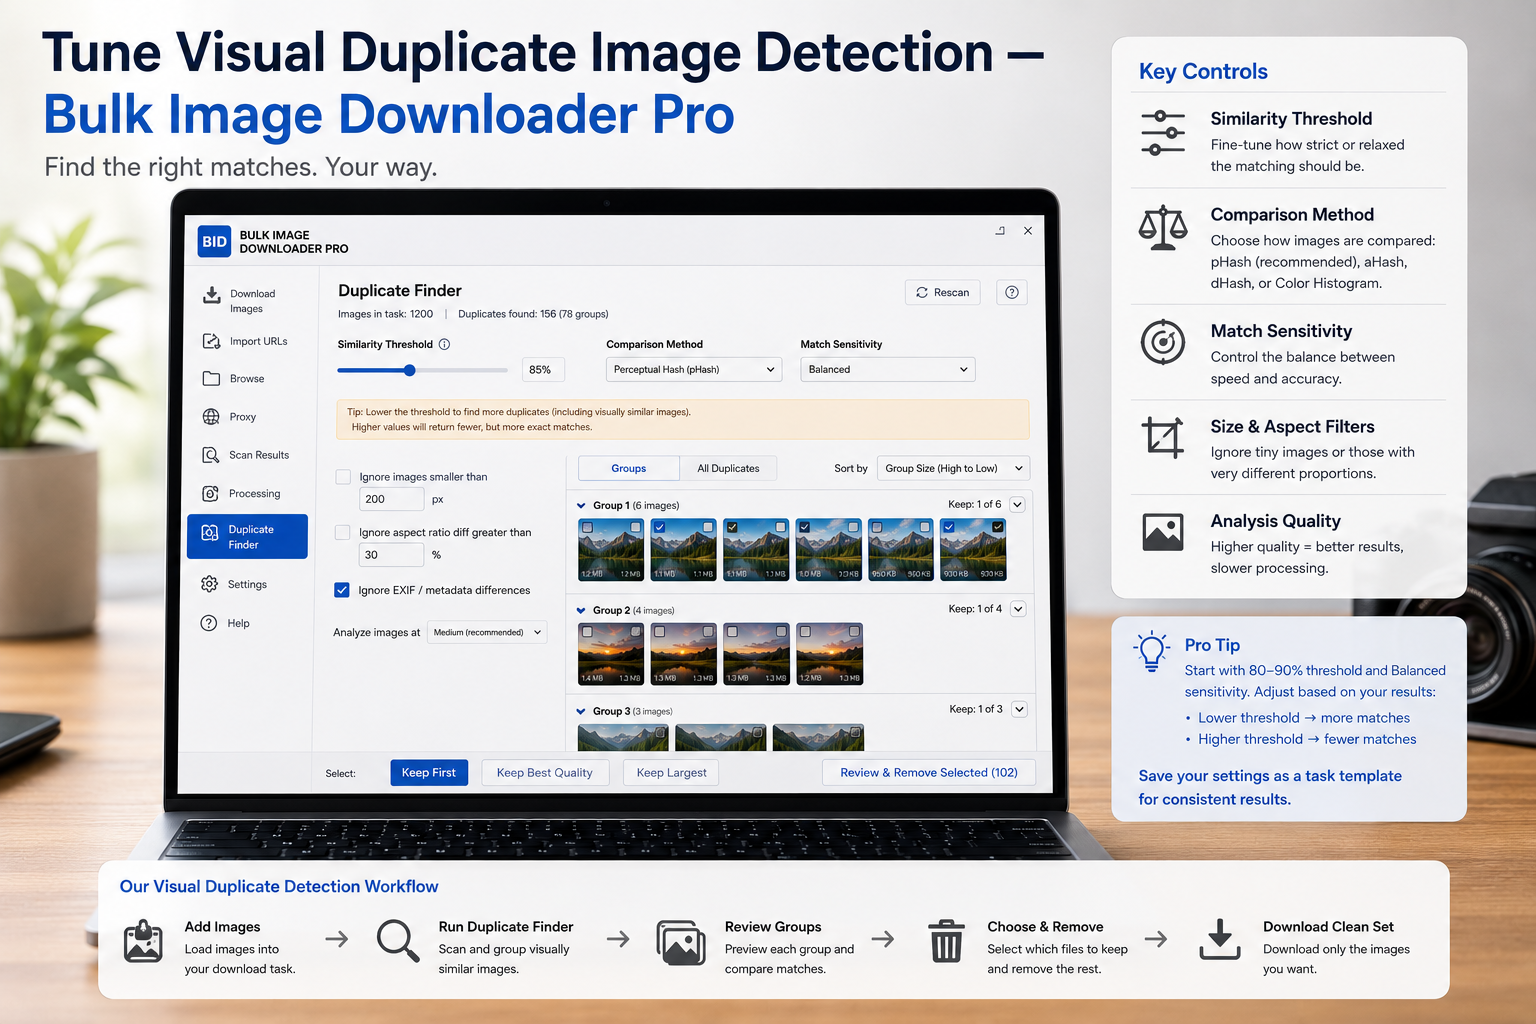Maximize the Bulk Image Downloader window
The width and height of the screenshot is (1536, 1024).
(x=1000, y=231)
